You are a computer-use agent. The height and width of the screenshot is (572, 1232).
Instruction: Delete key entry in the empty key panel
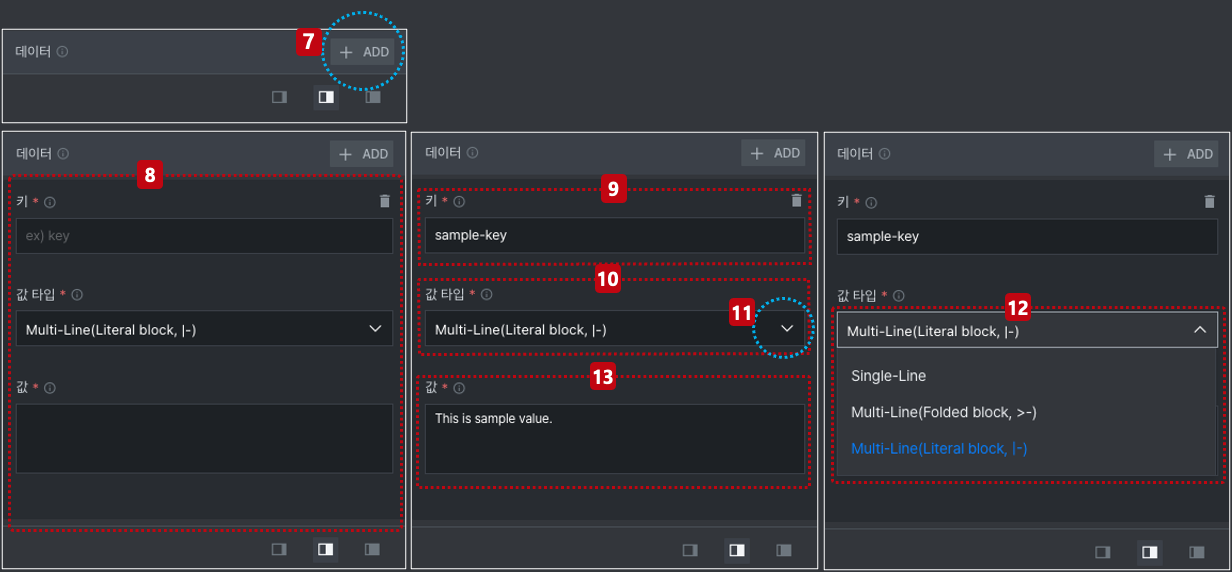(x=385, y=201)
